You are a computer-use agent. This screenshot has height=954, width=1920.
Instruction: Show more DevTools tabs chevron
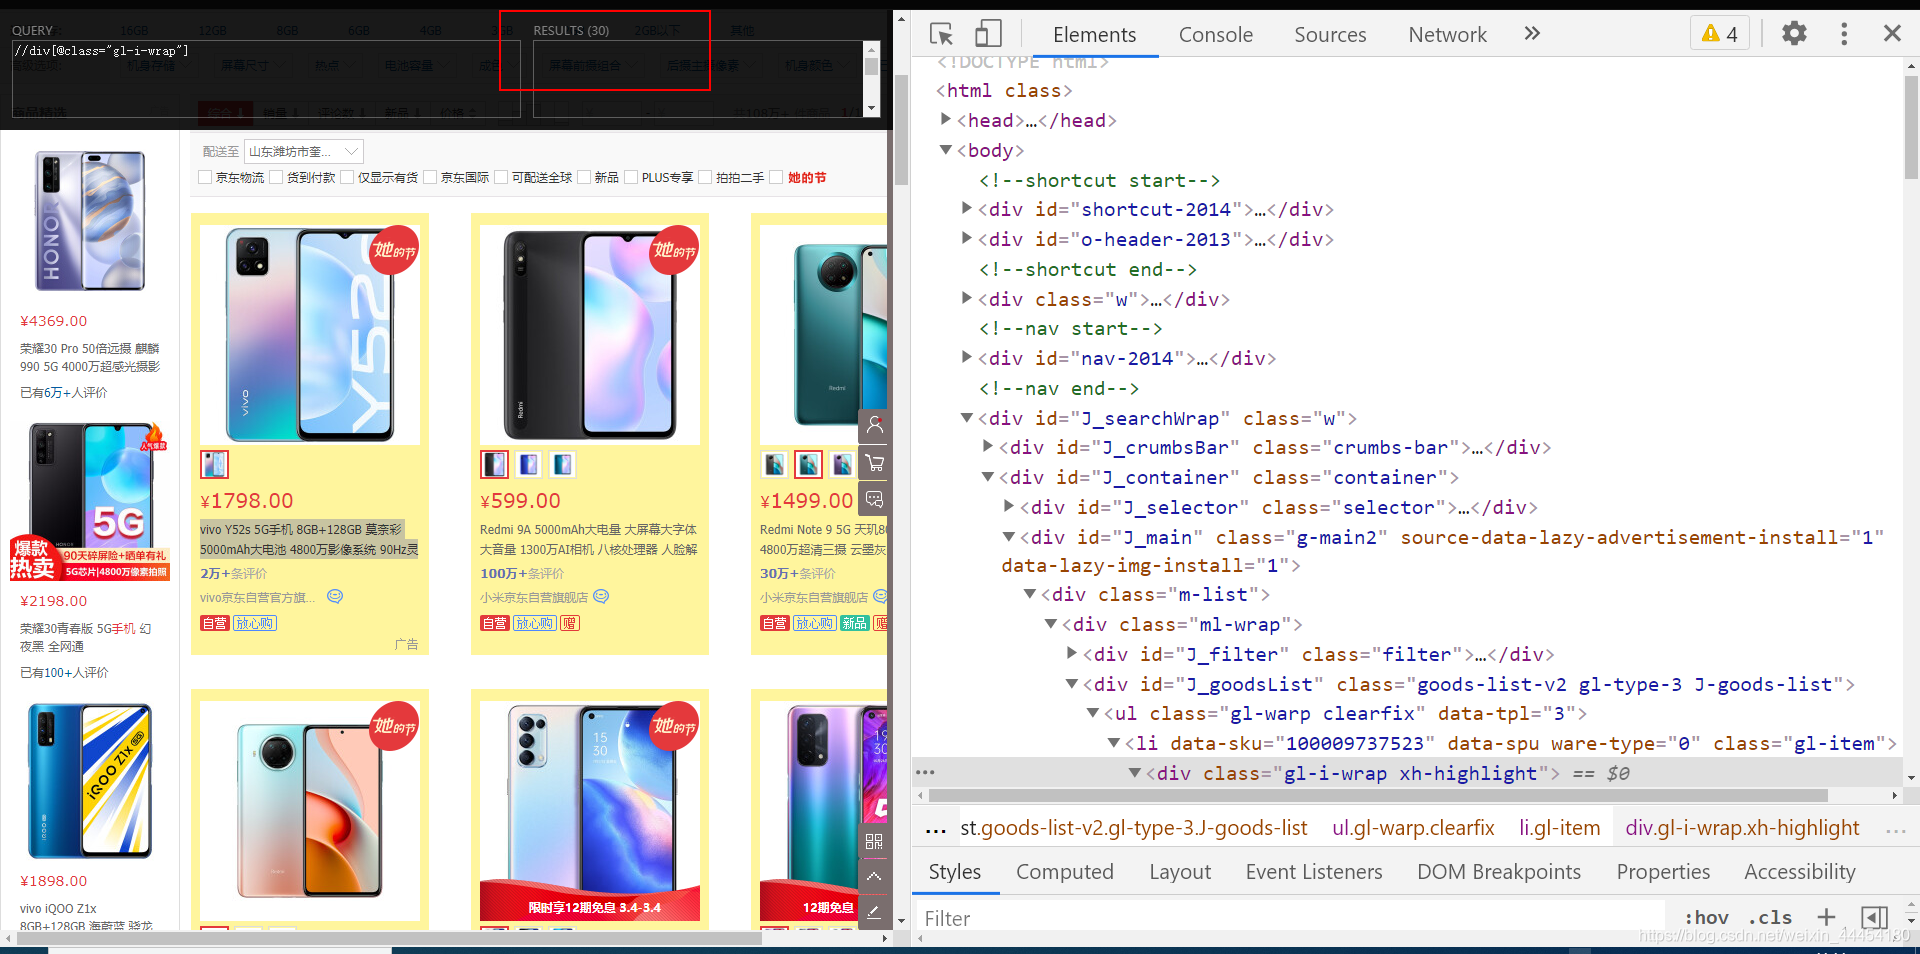(1532, 34)
